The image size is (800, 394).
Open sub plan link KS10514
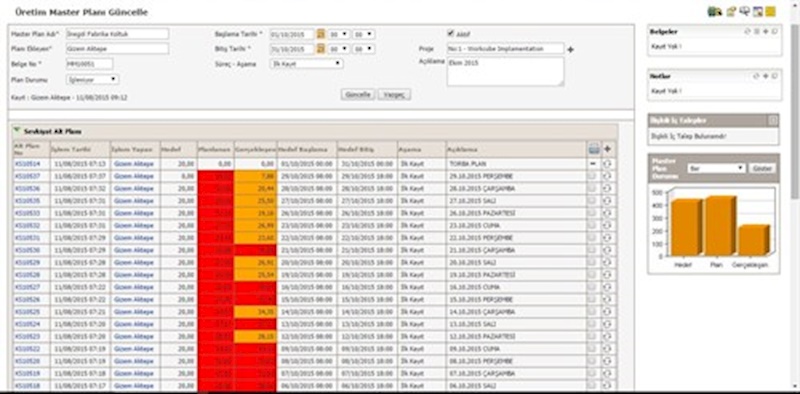(x=28, y=164)
